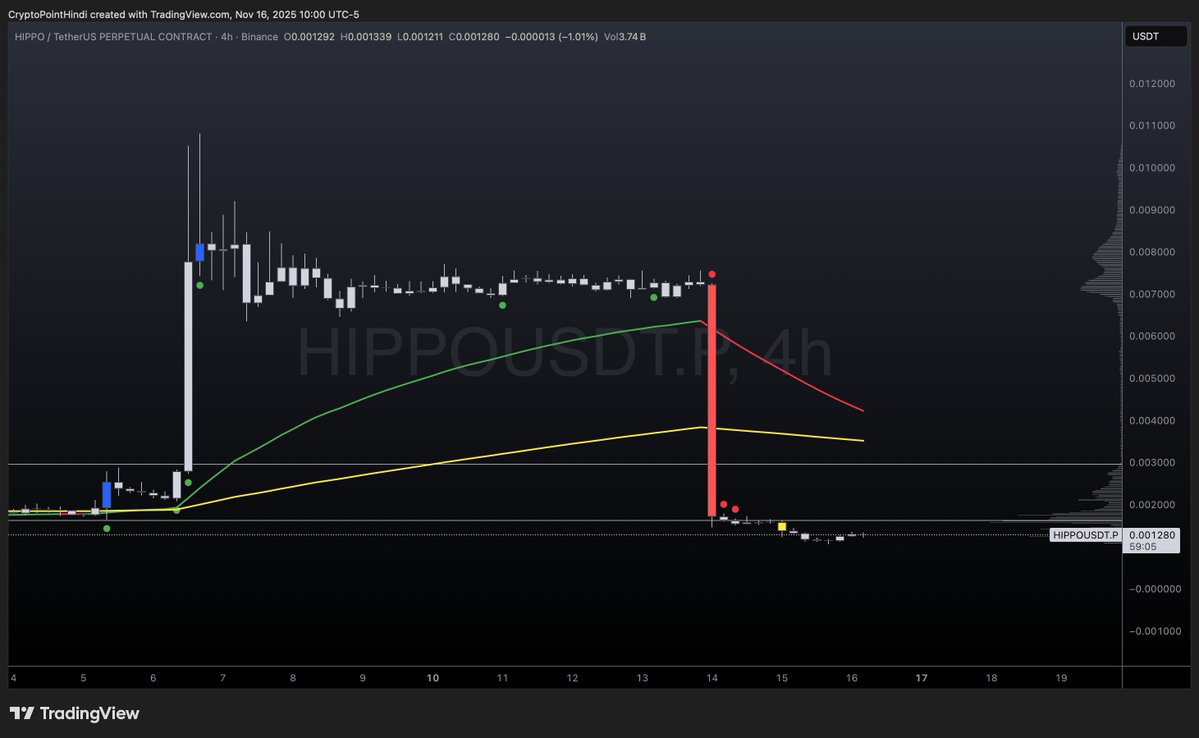Select the large red bearish candle
Screen dimensions: 1199x738
712,400
